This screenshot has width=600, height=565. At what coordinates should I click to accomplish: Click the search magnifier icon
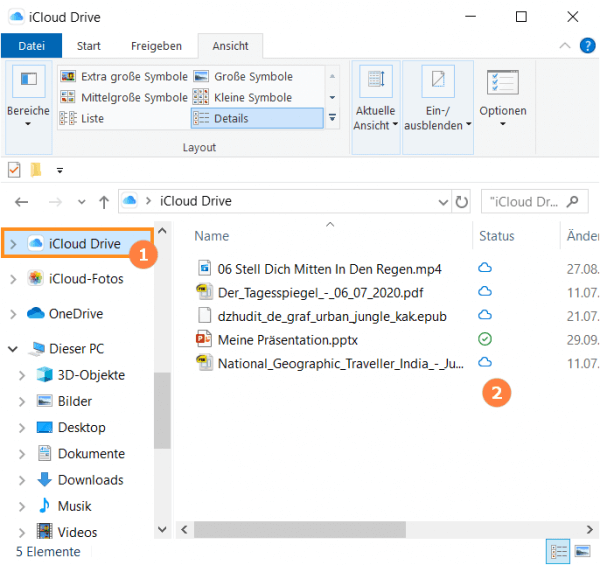[572, 201]
